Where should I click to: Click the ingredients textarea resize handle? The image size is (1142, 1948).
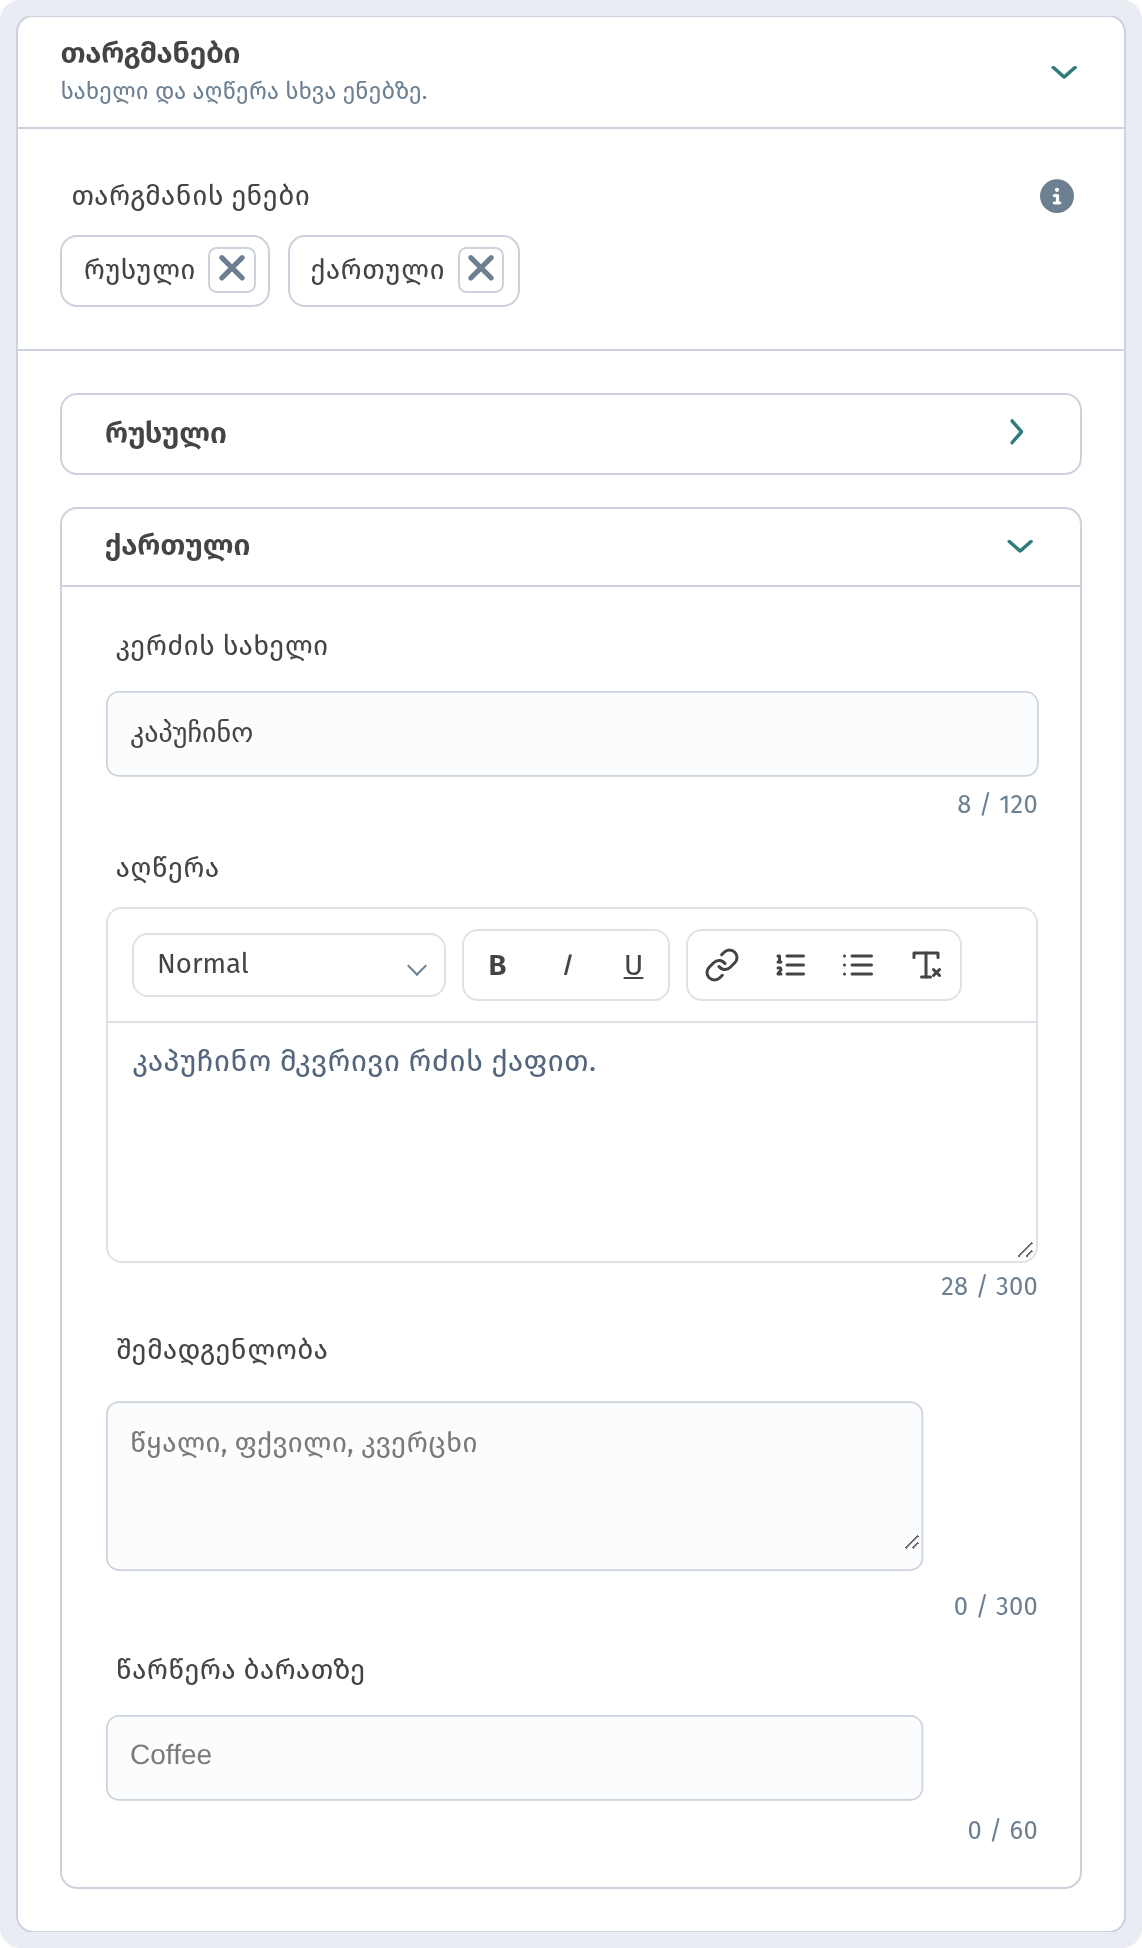click(911, 1542)
